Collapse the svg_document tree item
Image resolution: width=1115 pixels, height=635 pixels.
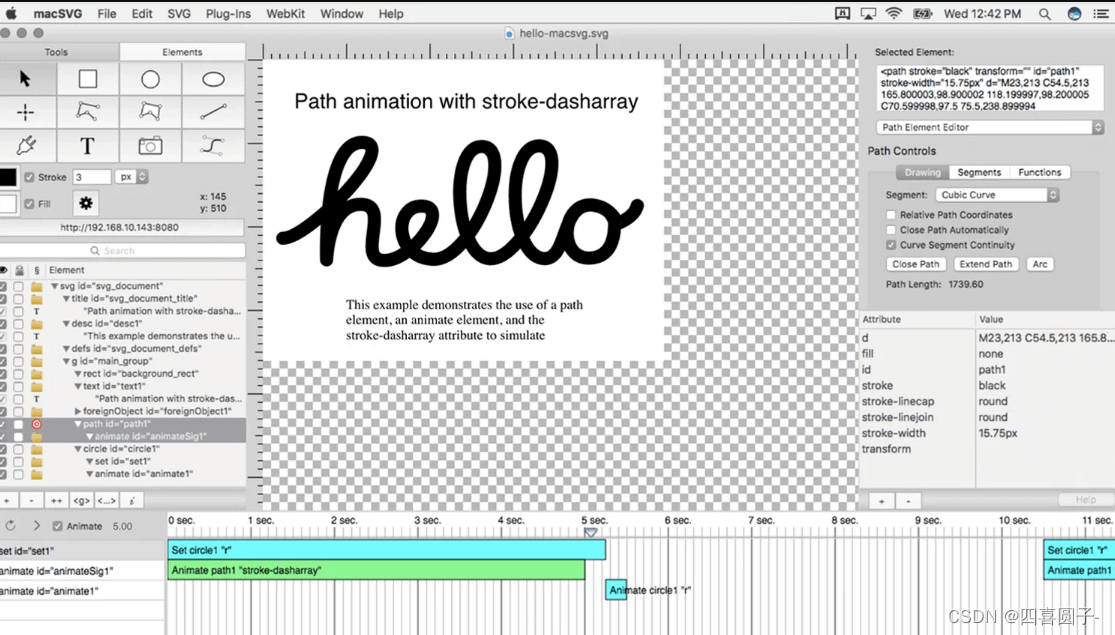click(x=54, y=286)
